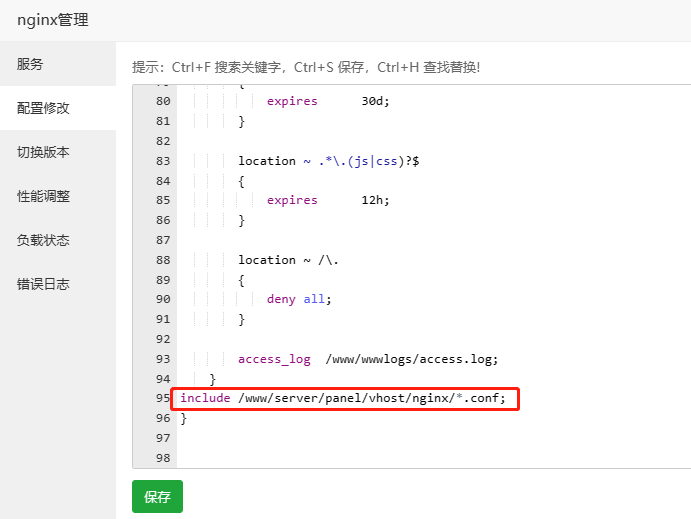Click line number 80 in gutter
691x519 pixels.
coord(163,101)
